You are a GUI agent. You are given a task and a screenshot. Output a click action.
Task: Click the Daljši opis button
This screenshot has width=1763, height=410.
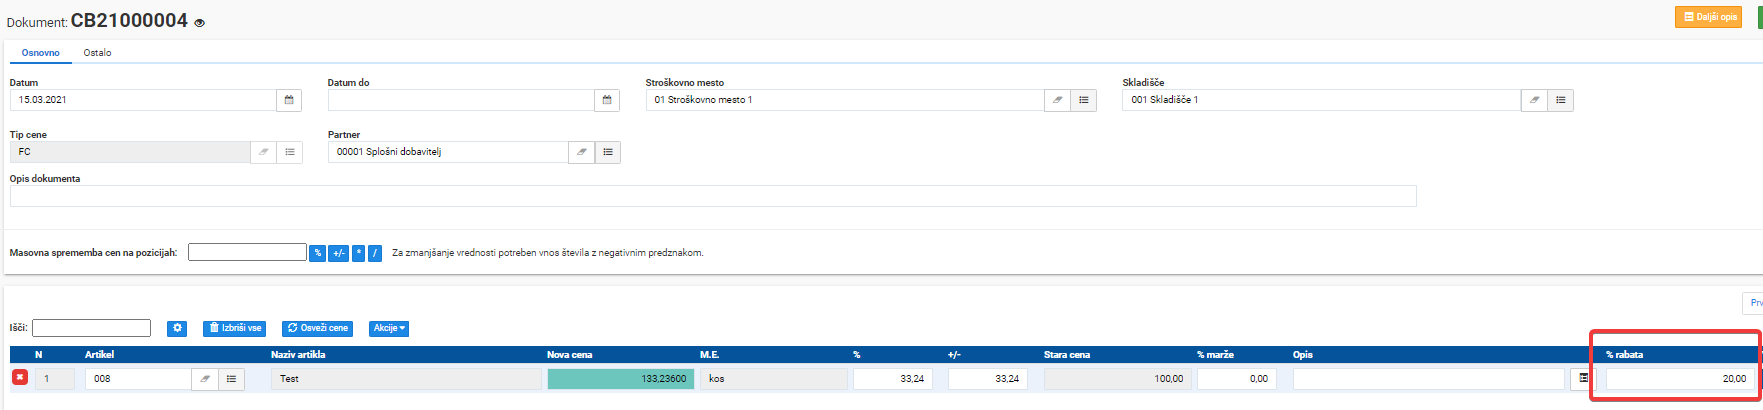pos(1708,17)
